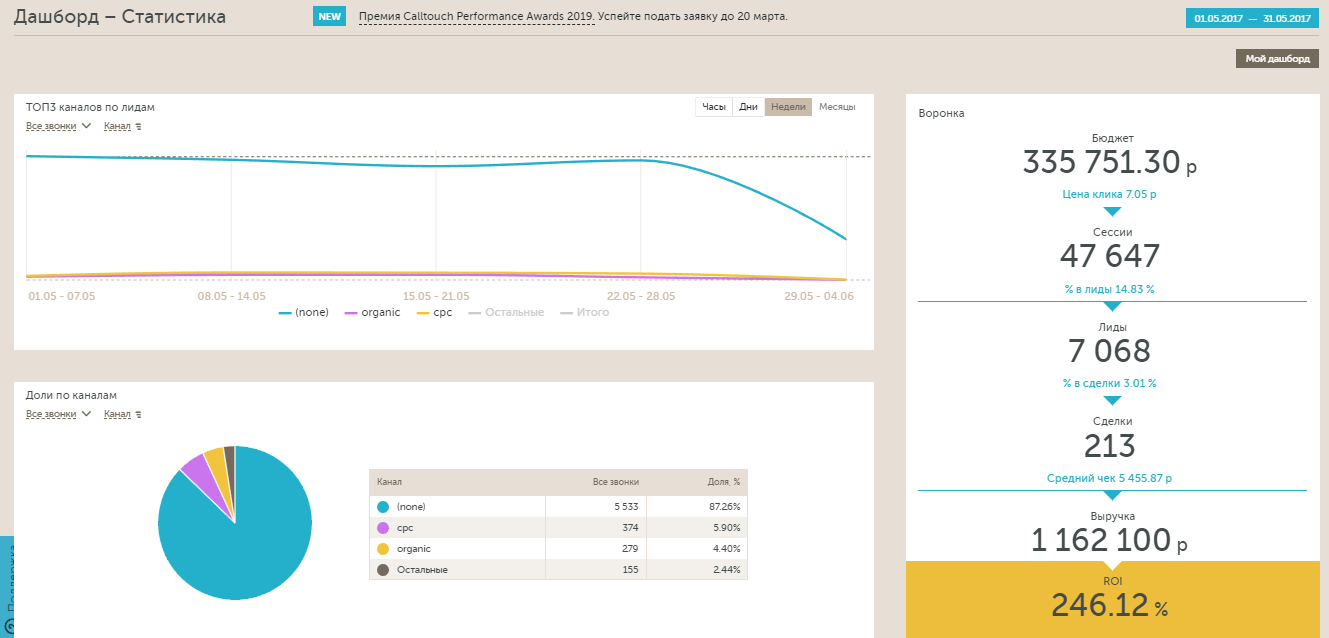The width and height of the screenshot is (1329, 638).
Task: Click the NEW badge beside the announcement
Action: pyautogui.click(x=329, y=17)
